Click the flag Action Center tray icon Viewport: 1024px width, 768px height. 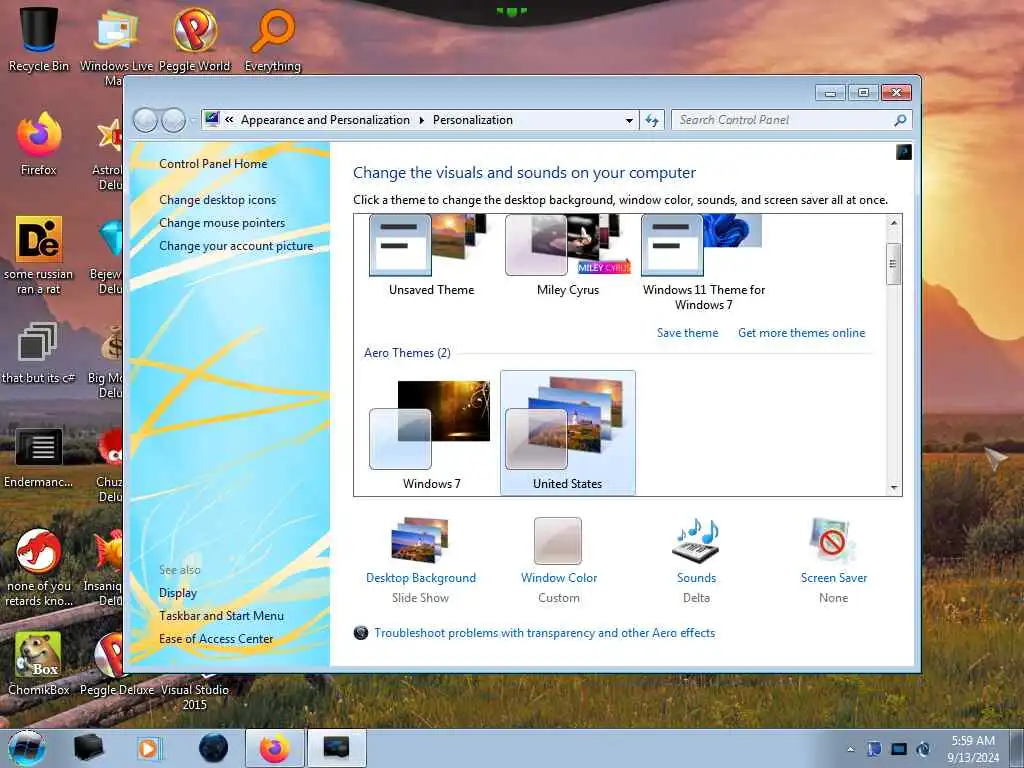point(874,750)
